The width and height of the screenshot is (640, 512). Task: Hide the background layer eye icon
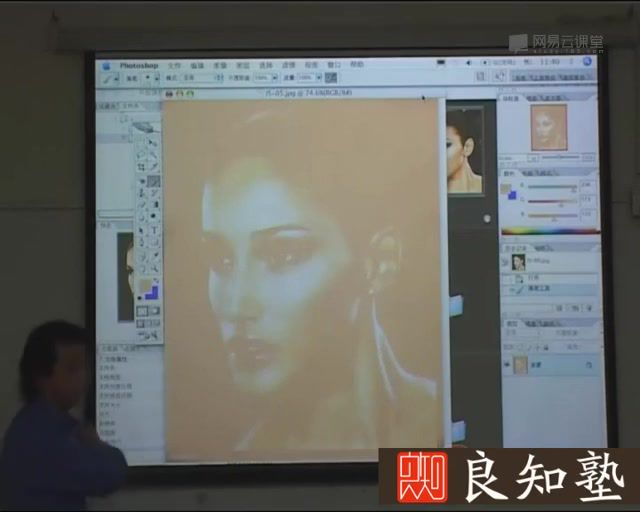point(507,365)
